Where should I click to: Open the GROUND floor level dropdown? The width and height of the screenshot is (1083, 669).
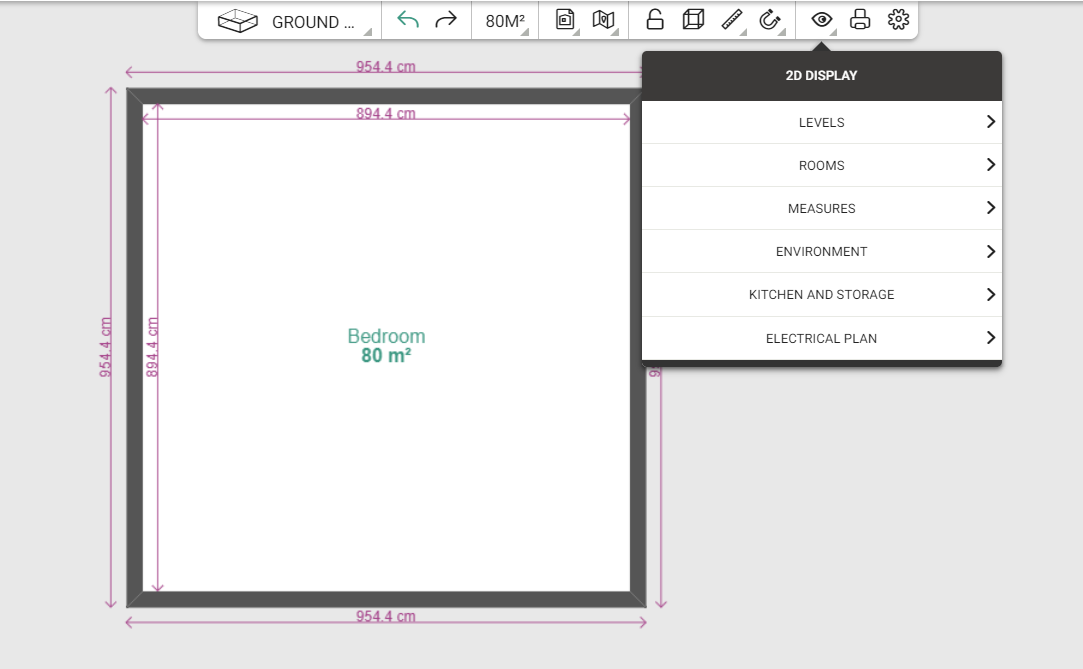pyautogui.click(x=290, y=21)
